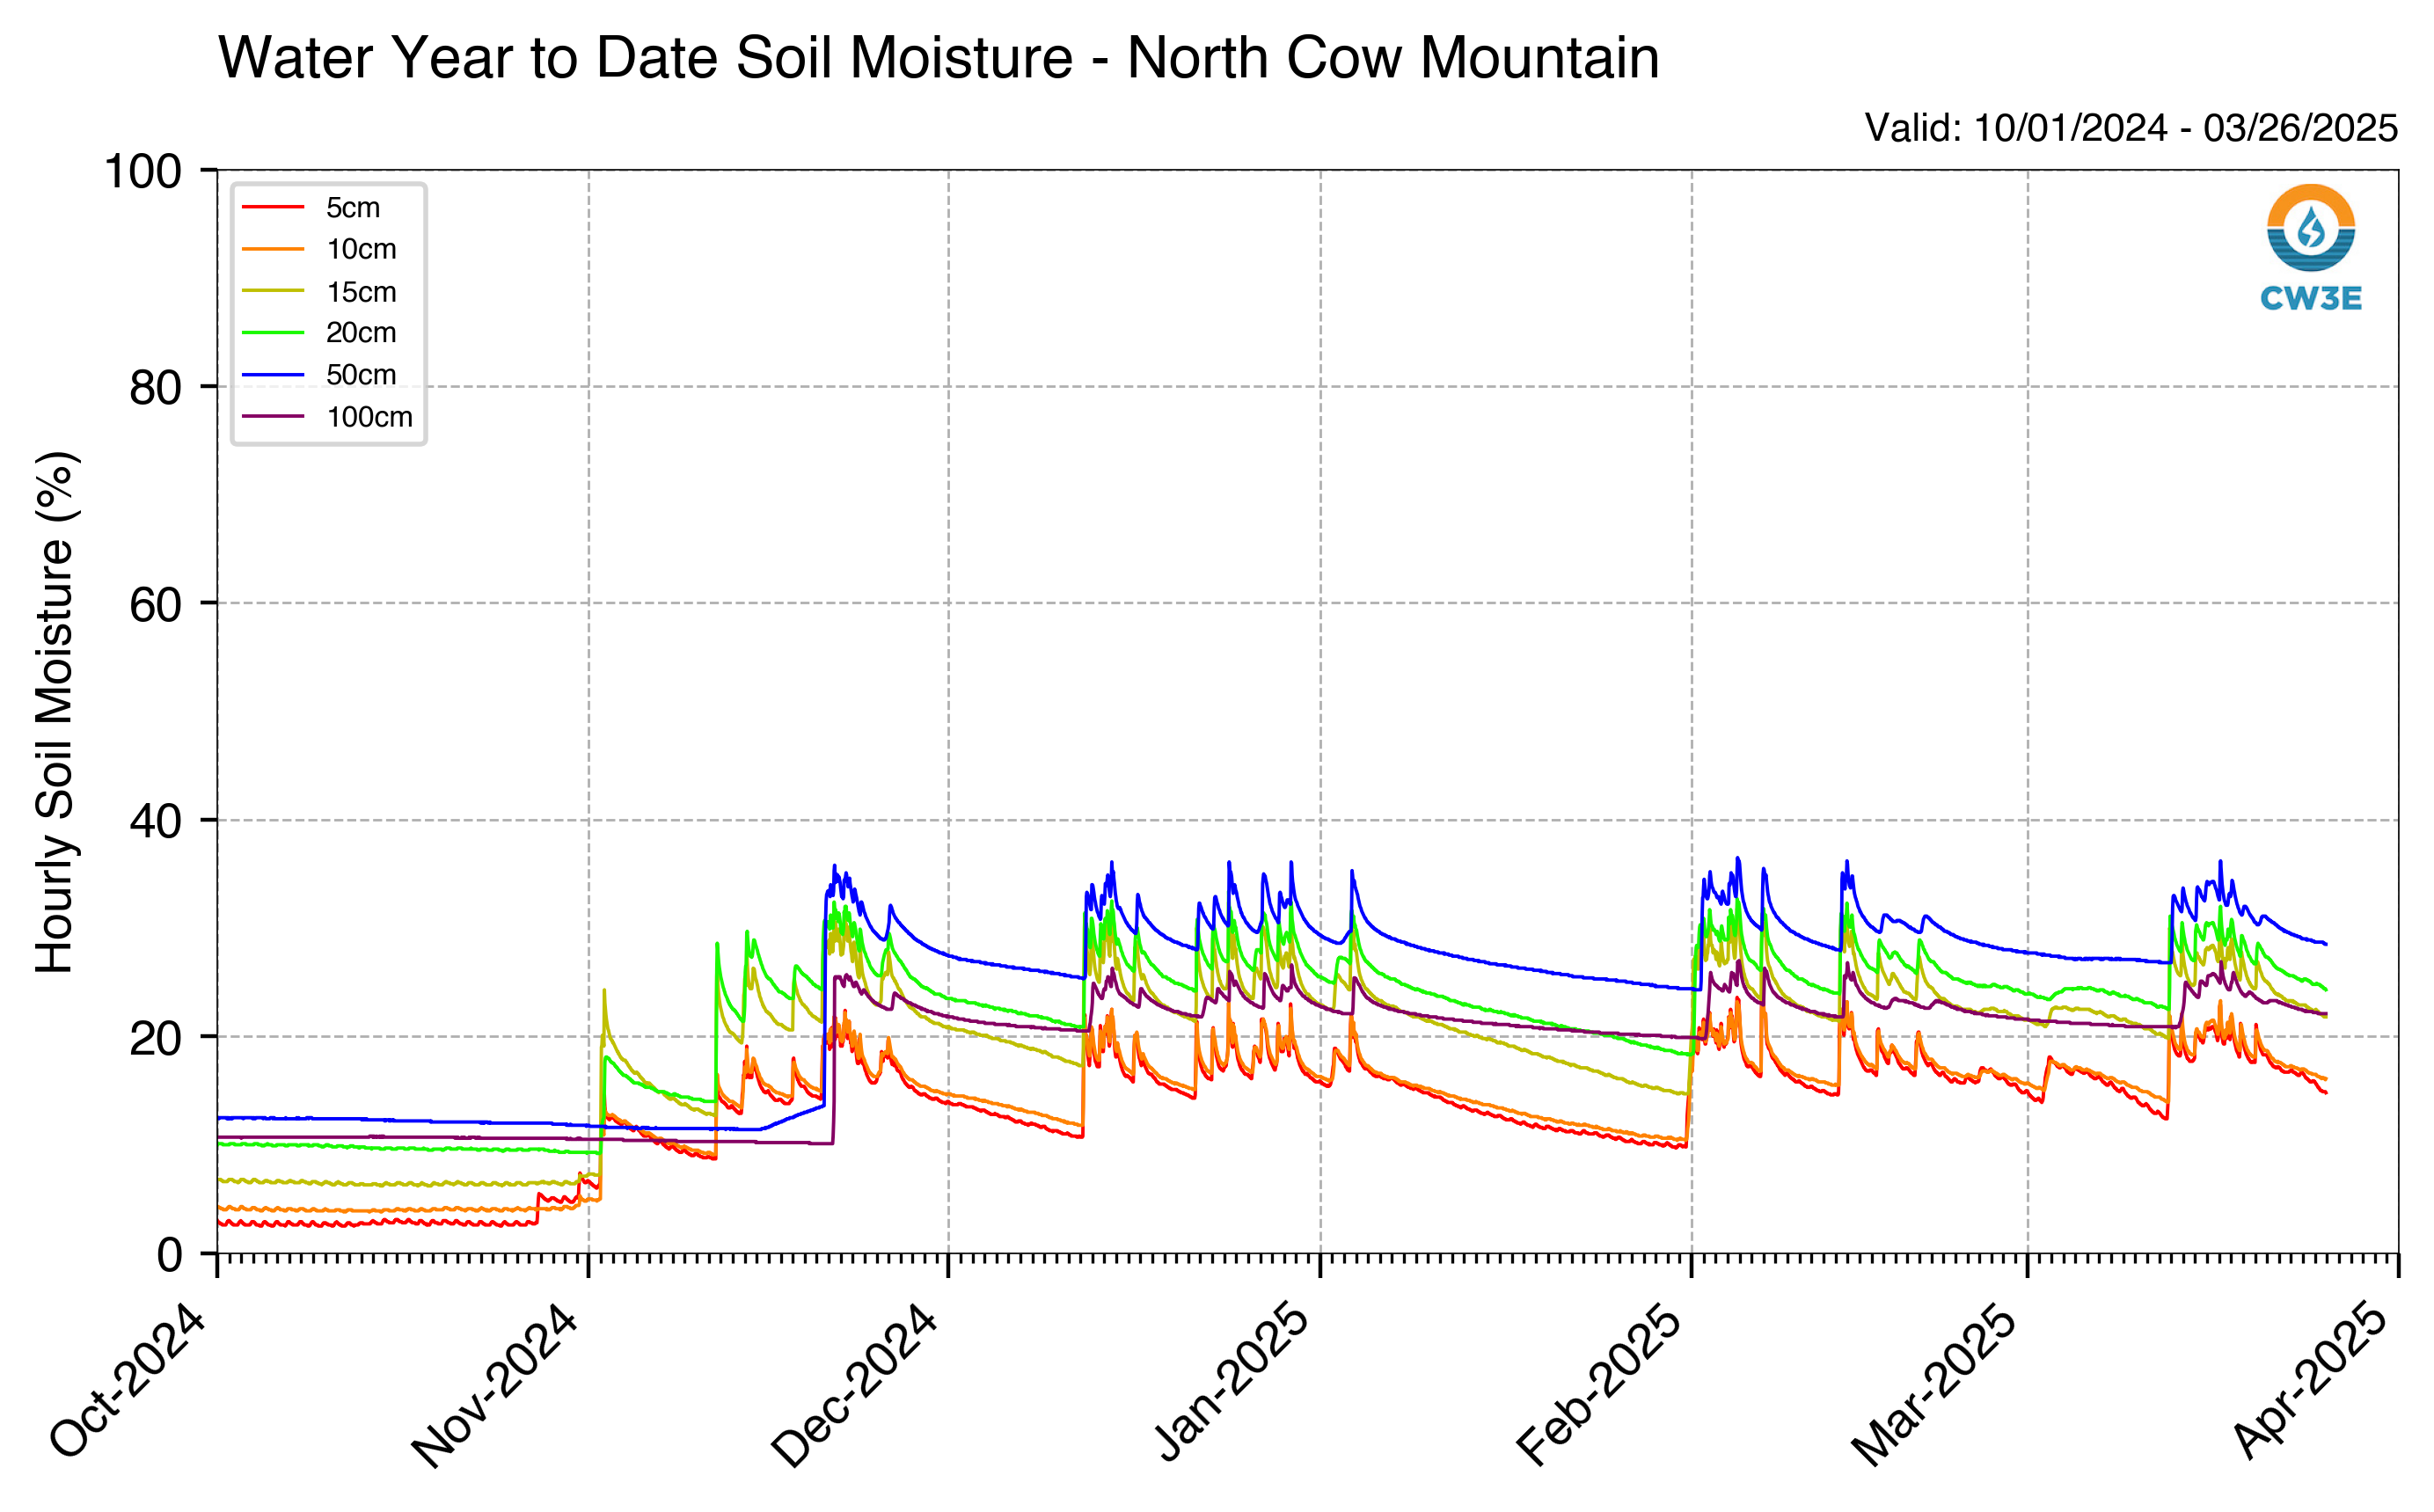The height and width of the screenshot is (1512, 2434).
Task: Click the 15cm legend label
Action: click(x=361, y=291)
